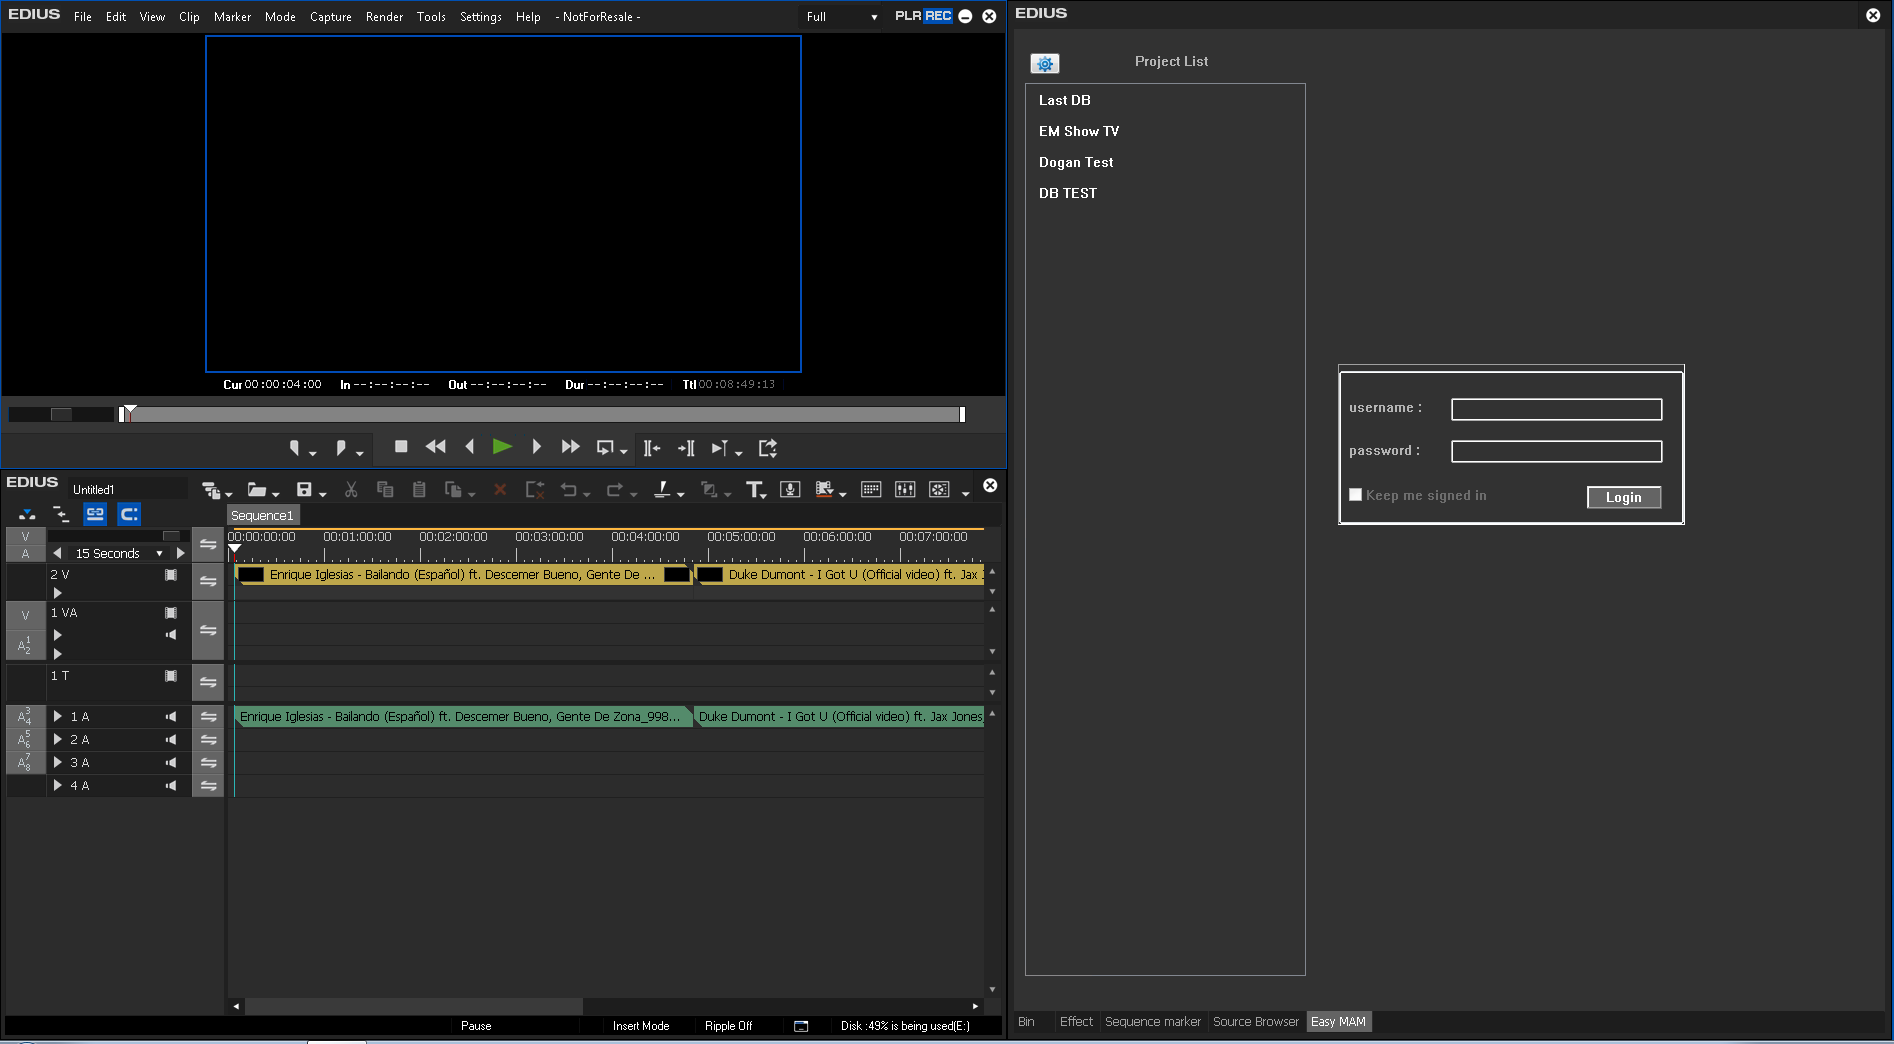
Task: Click the Login button
Action: 1624,497
